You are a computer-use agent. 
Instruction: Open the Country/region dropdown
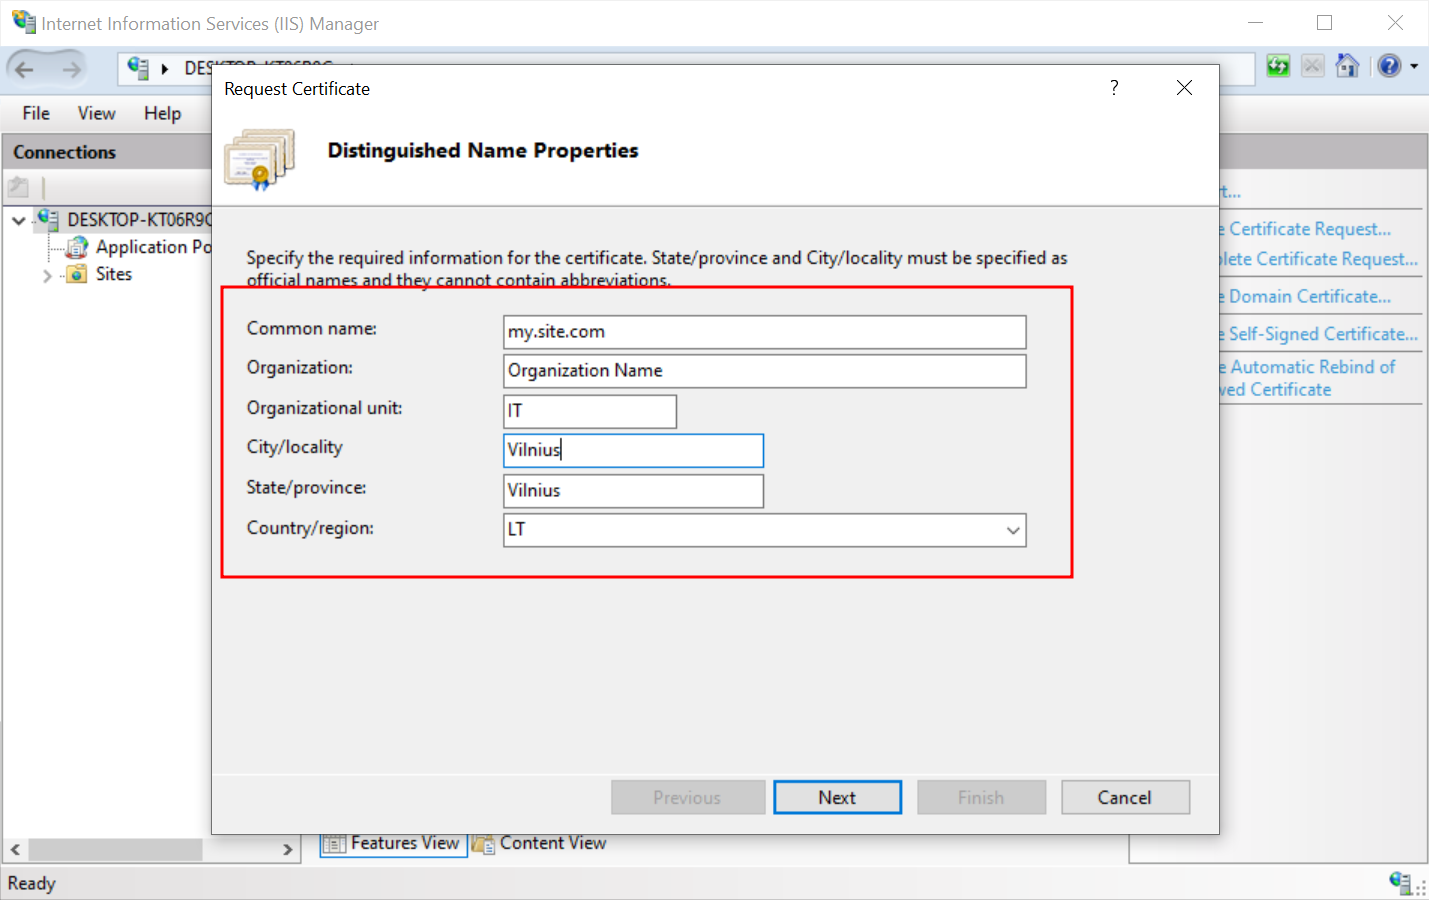coord(1013,530)
